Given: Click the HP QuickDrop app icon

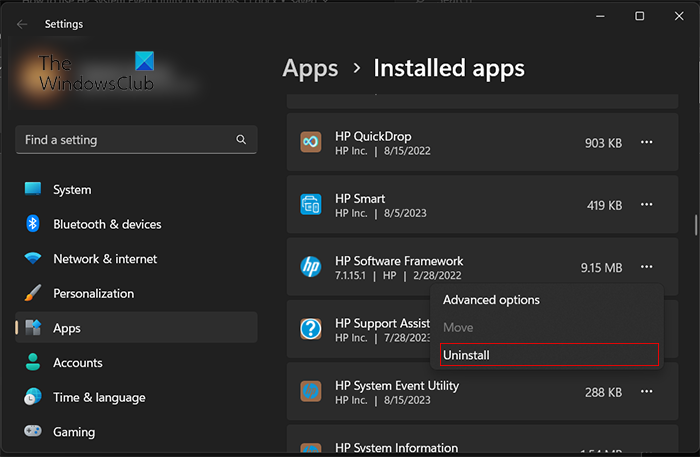Looking at the screenshot, I should pyautogui.click(x=310, y=143).
